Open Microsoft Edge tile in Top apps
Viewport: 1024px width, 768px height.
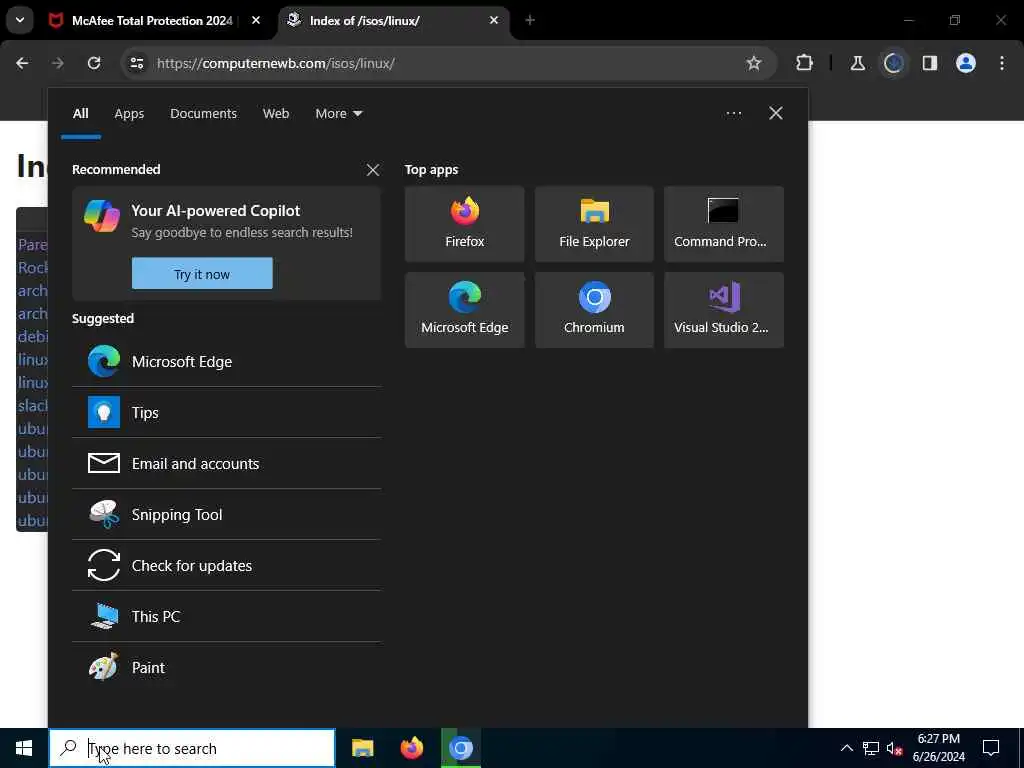point(464,310)
